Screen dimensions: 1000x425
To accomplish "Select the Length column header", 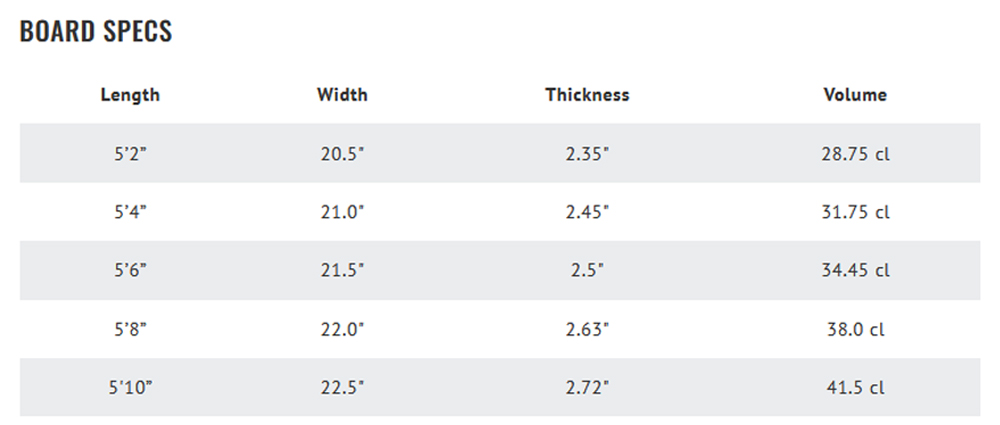I will tap(130, 95).
